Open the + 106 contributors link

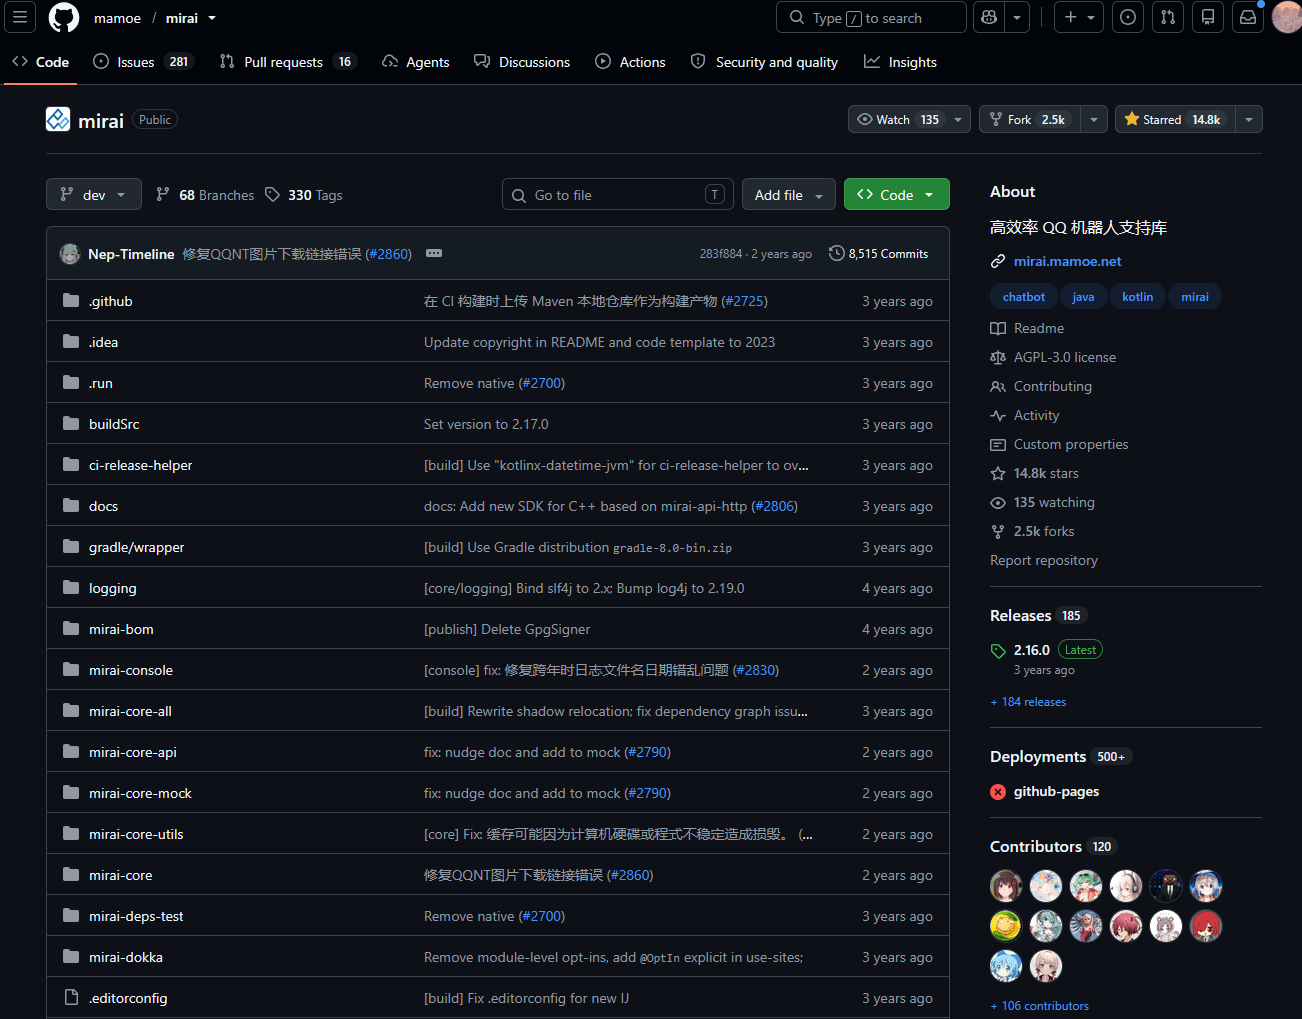(x=1039, y=1006)
